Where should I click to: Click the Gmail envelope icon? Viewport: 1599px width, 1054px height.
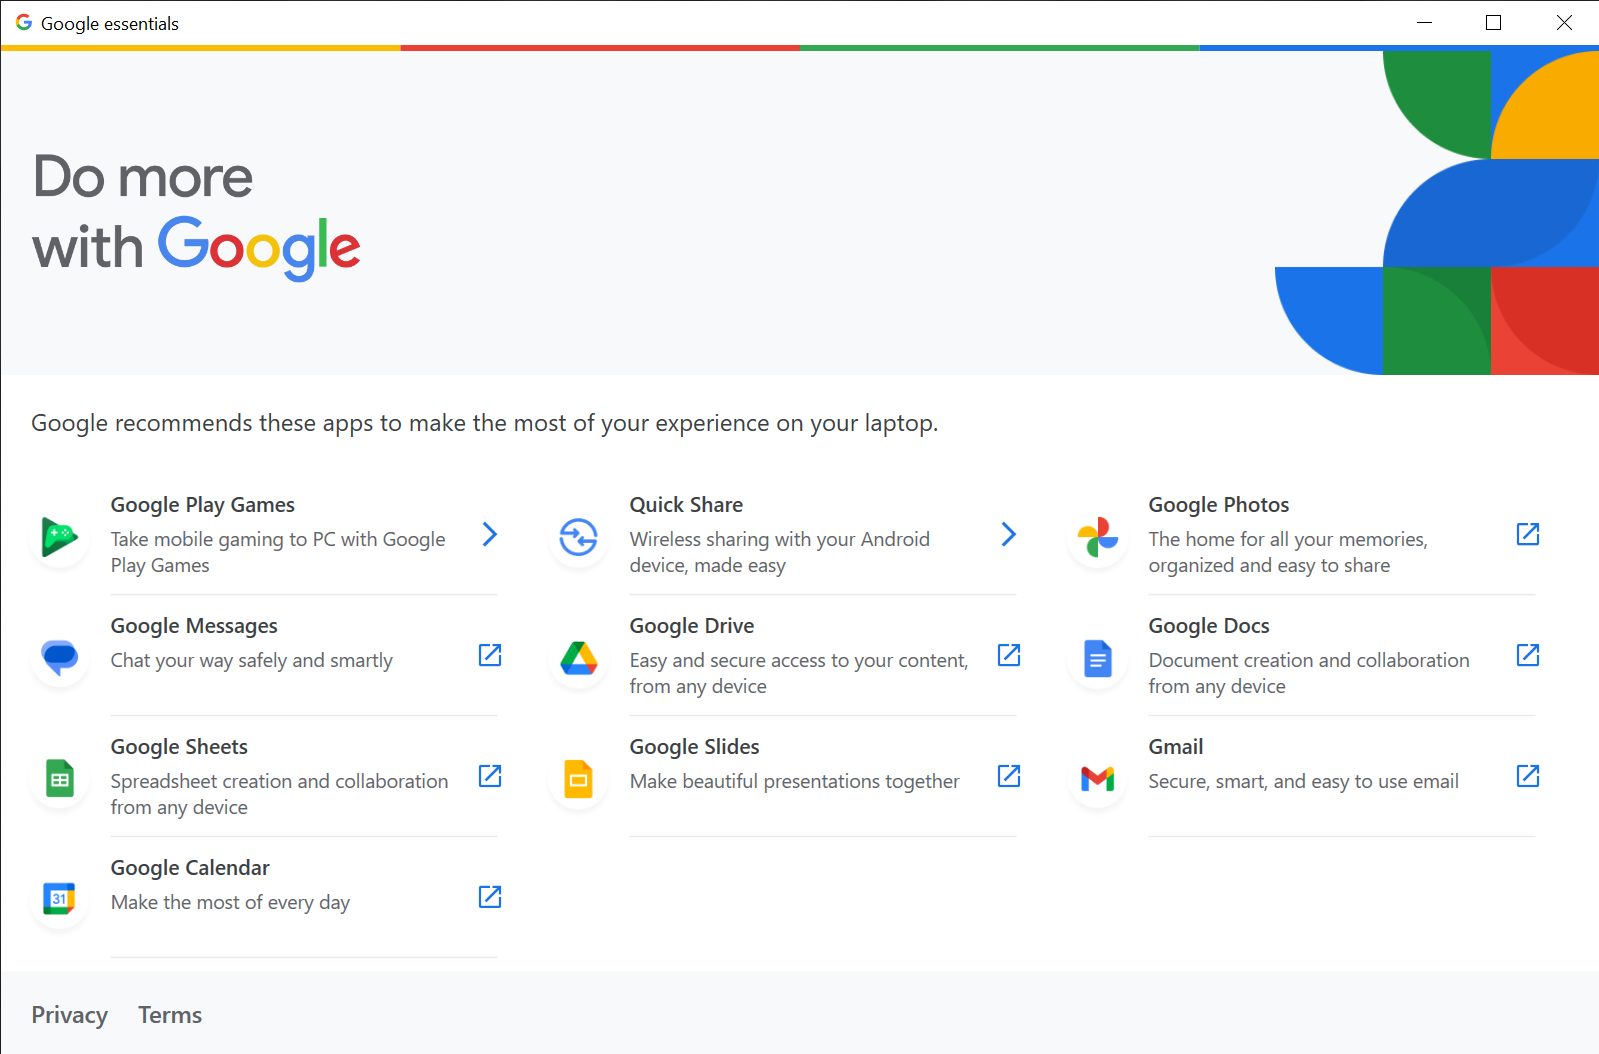click(x=1098, y=778)
